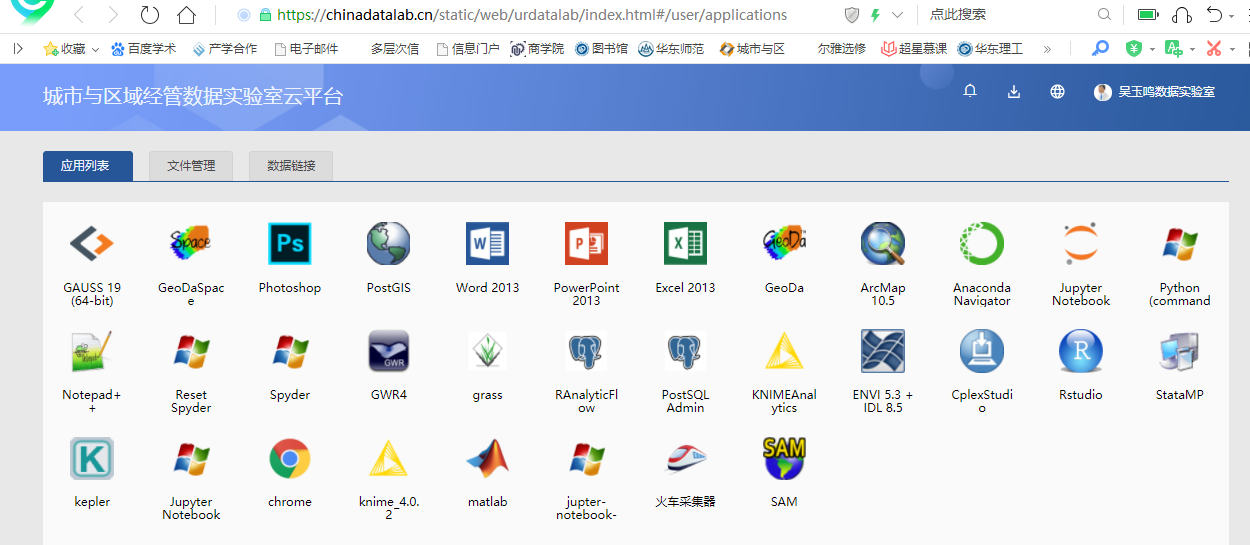
Task: Launch KNIMEAnalytics
Action: (784, 351)
